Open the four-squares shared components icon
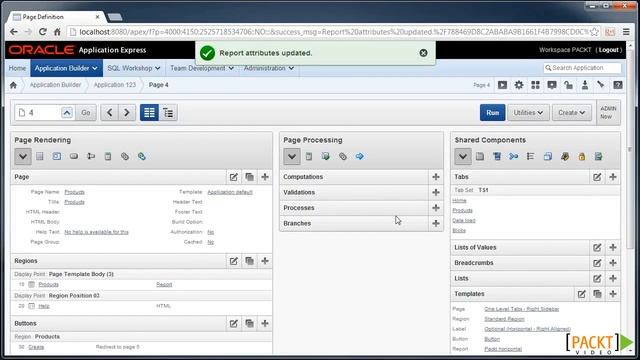Image resolution: width=640 pixels, height=360 pixels. click(536, 85)
